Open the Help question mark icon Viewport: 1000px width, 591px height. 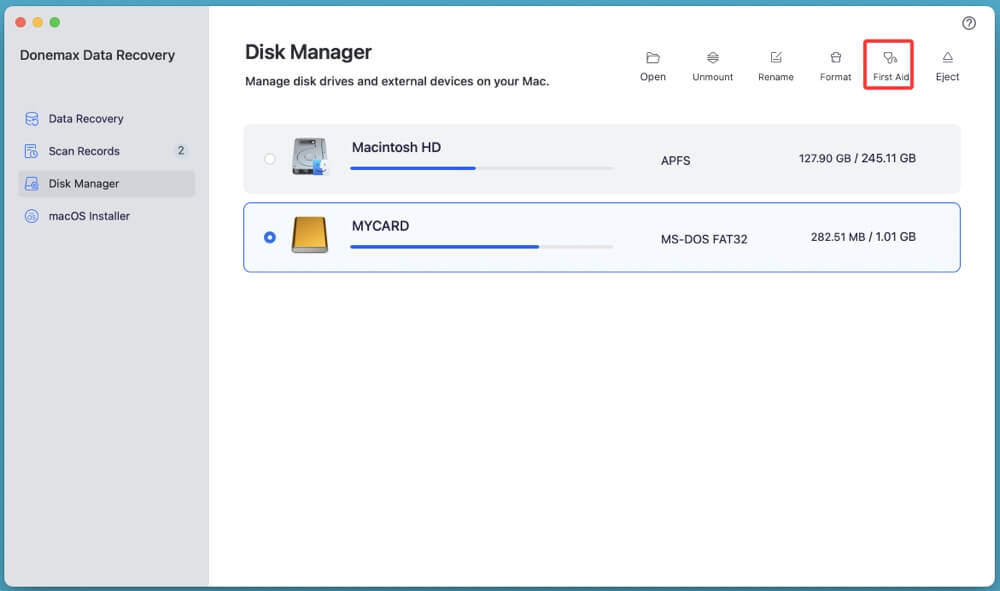968,24
